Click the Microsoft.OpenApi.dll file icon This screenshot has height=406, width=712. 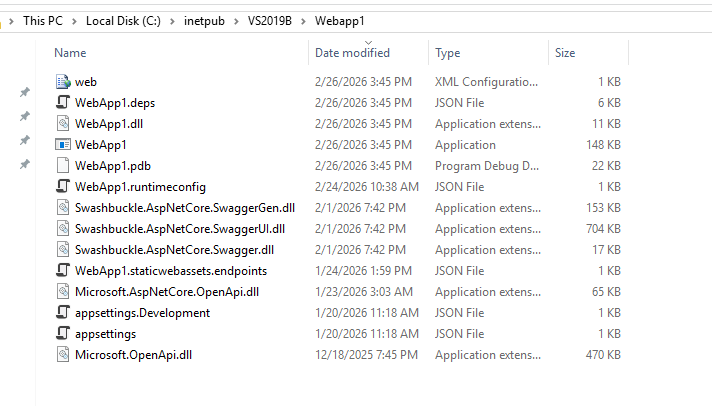(x=63, y=355)
